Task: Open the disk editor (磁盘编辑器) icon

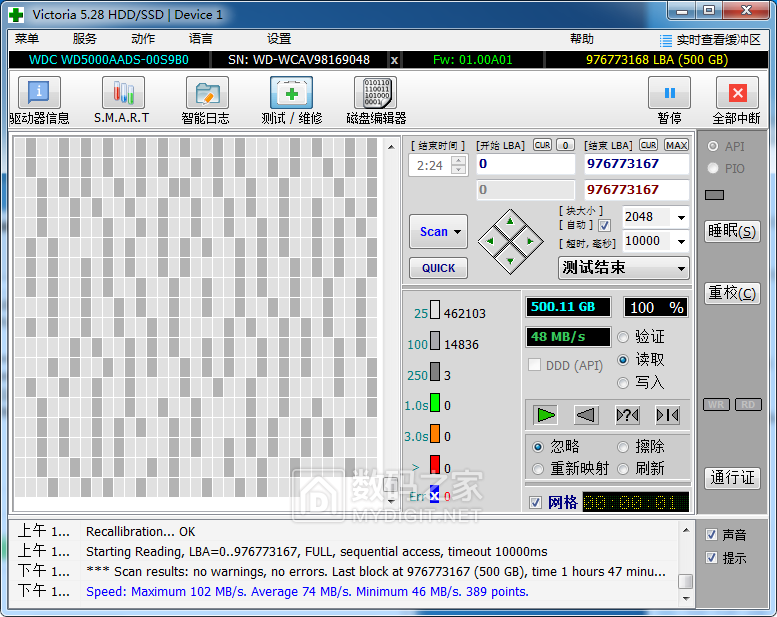Action: [x=375, y=94]
